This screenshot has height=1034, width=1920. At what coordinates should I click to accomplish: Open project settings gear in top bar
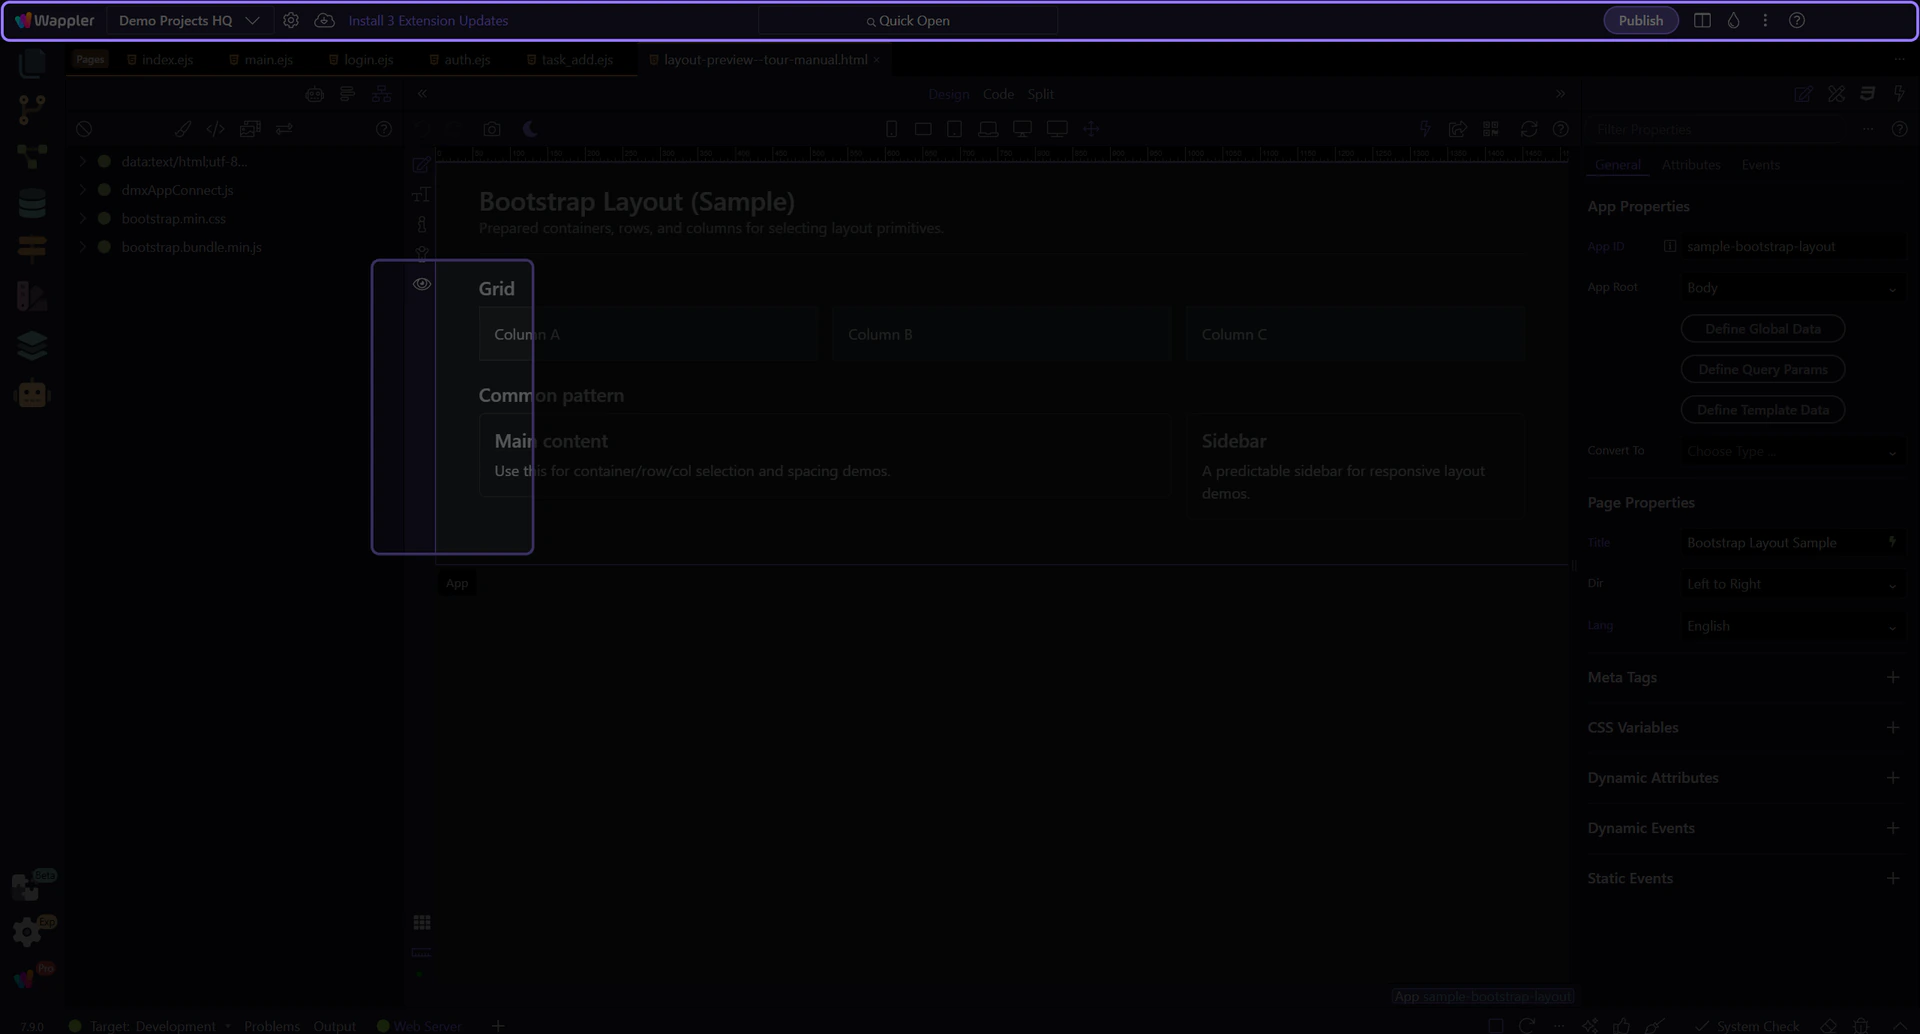[x=291, y=21]
